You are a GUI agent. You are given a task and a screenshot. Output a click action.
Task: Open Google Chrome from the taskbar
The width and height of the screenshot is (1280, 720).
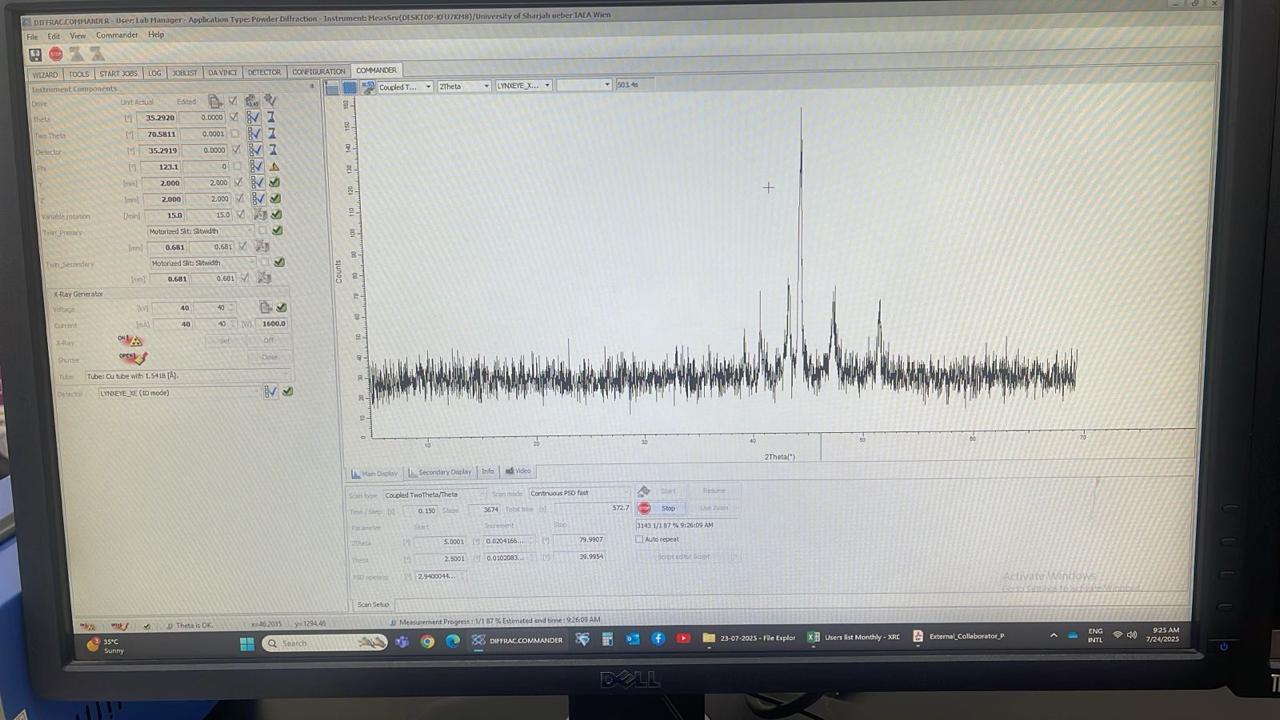tap(427, 641)
